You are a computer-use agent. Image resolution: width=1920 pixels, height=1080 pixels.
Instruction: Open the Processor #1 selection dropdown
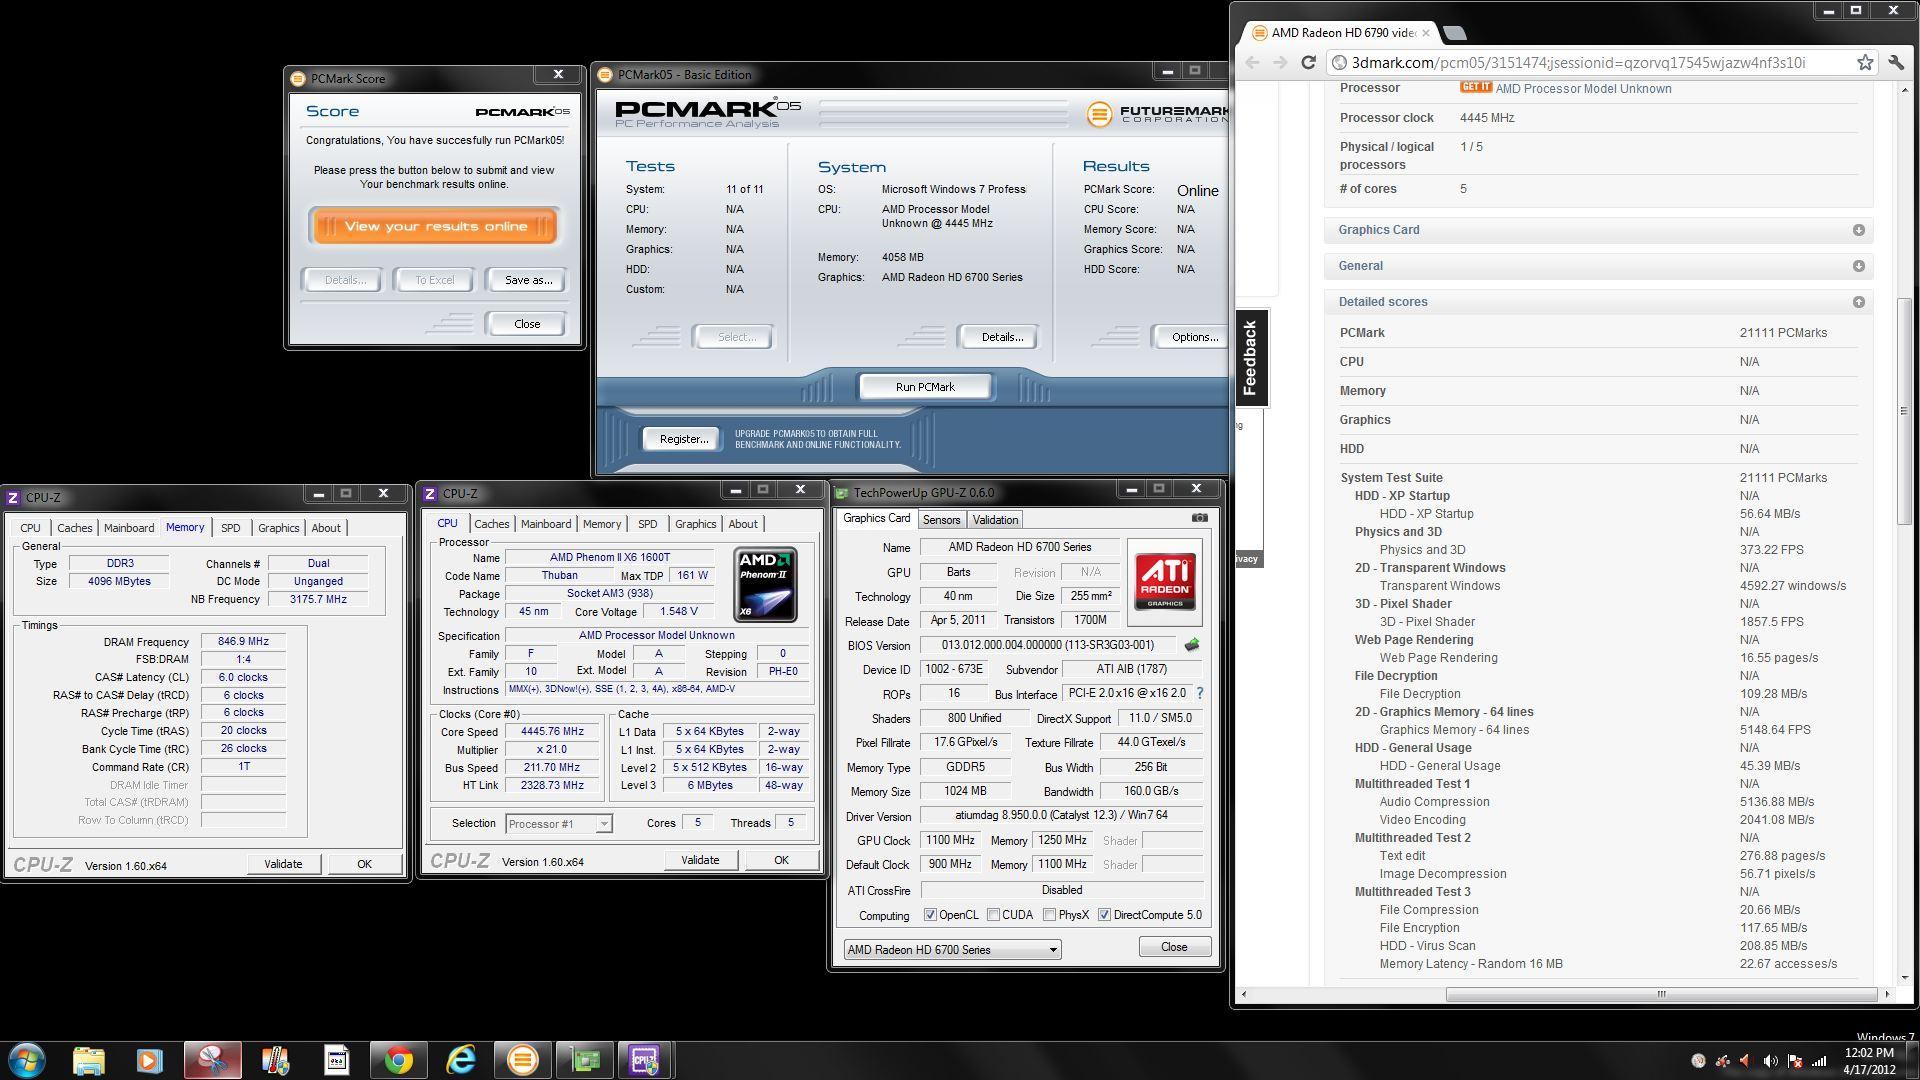(x=558, y=824)
